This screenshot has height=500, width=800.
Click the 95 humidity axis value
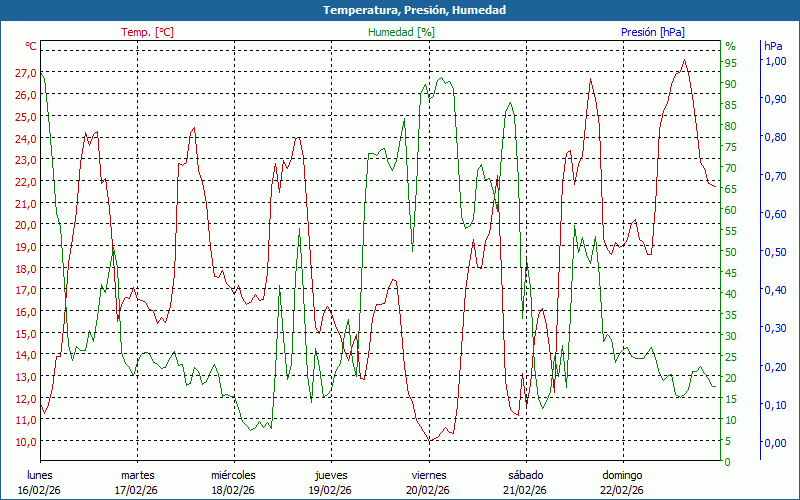[730, 62]
